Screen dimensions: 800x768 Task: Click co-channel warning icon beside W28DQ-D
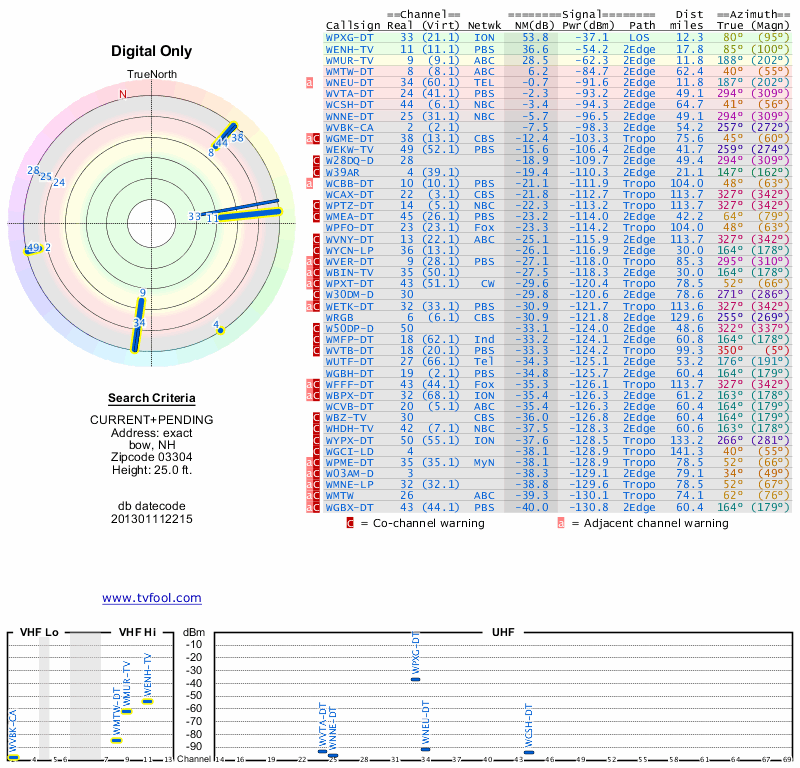coord(318,160)
